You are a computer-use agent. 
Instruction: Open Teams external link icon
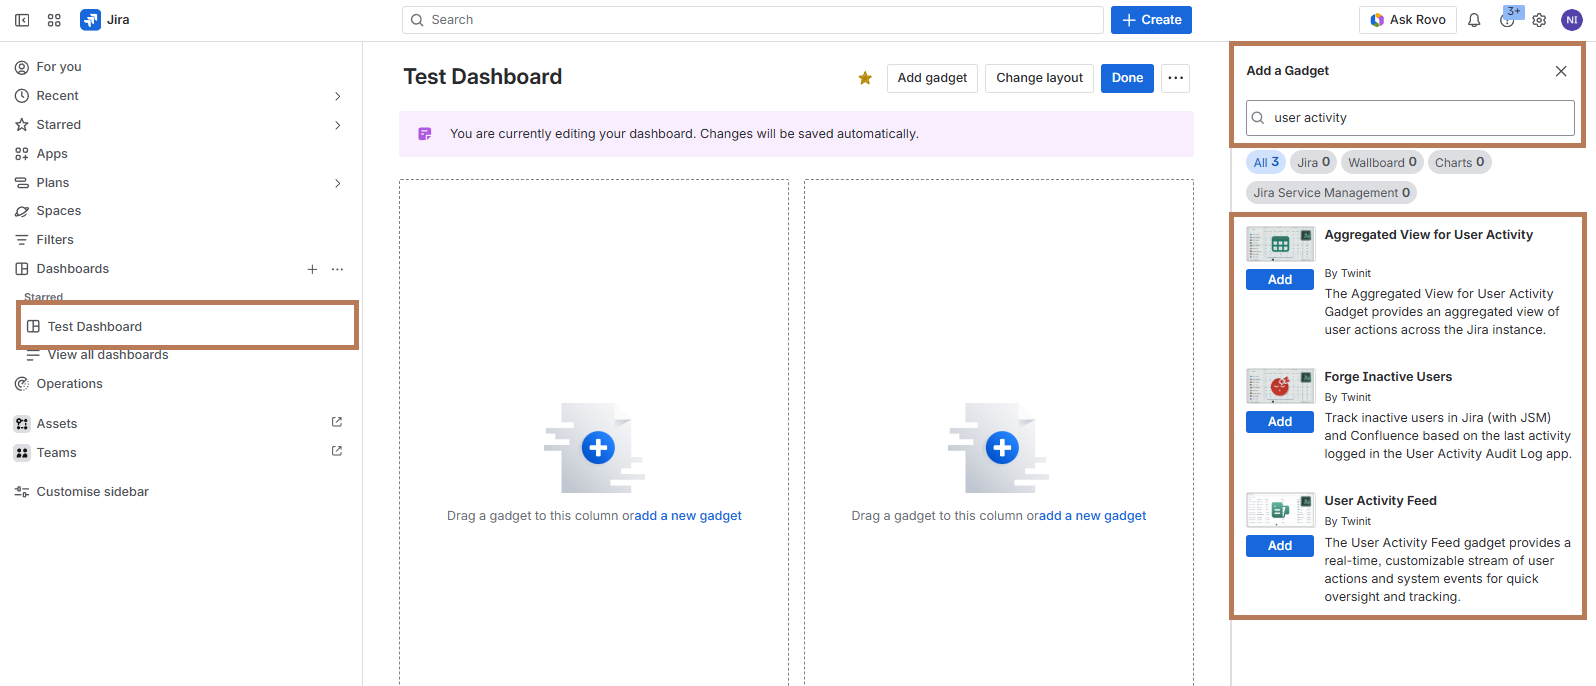pos(337,451)
